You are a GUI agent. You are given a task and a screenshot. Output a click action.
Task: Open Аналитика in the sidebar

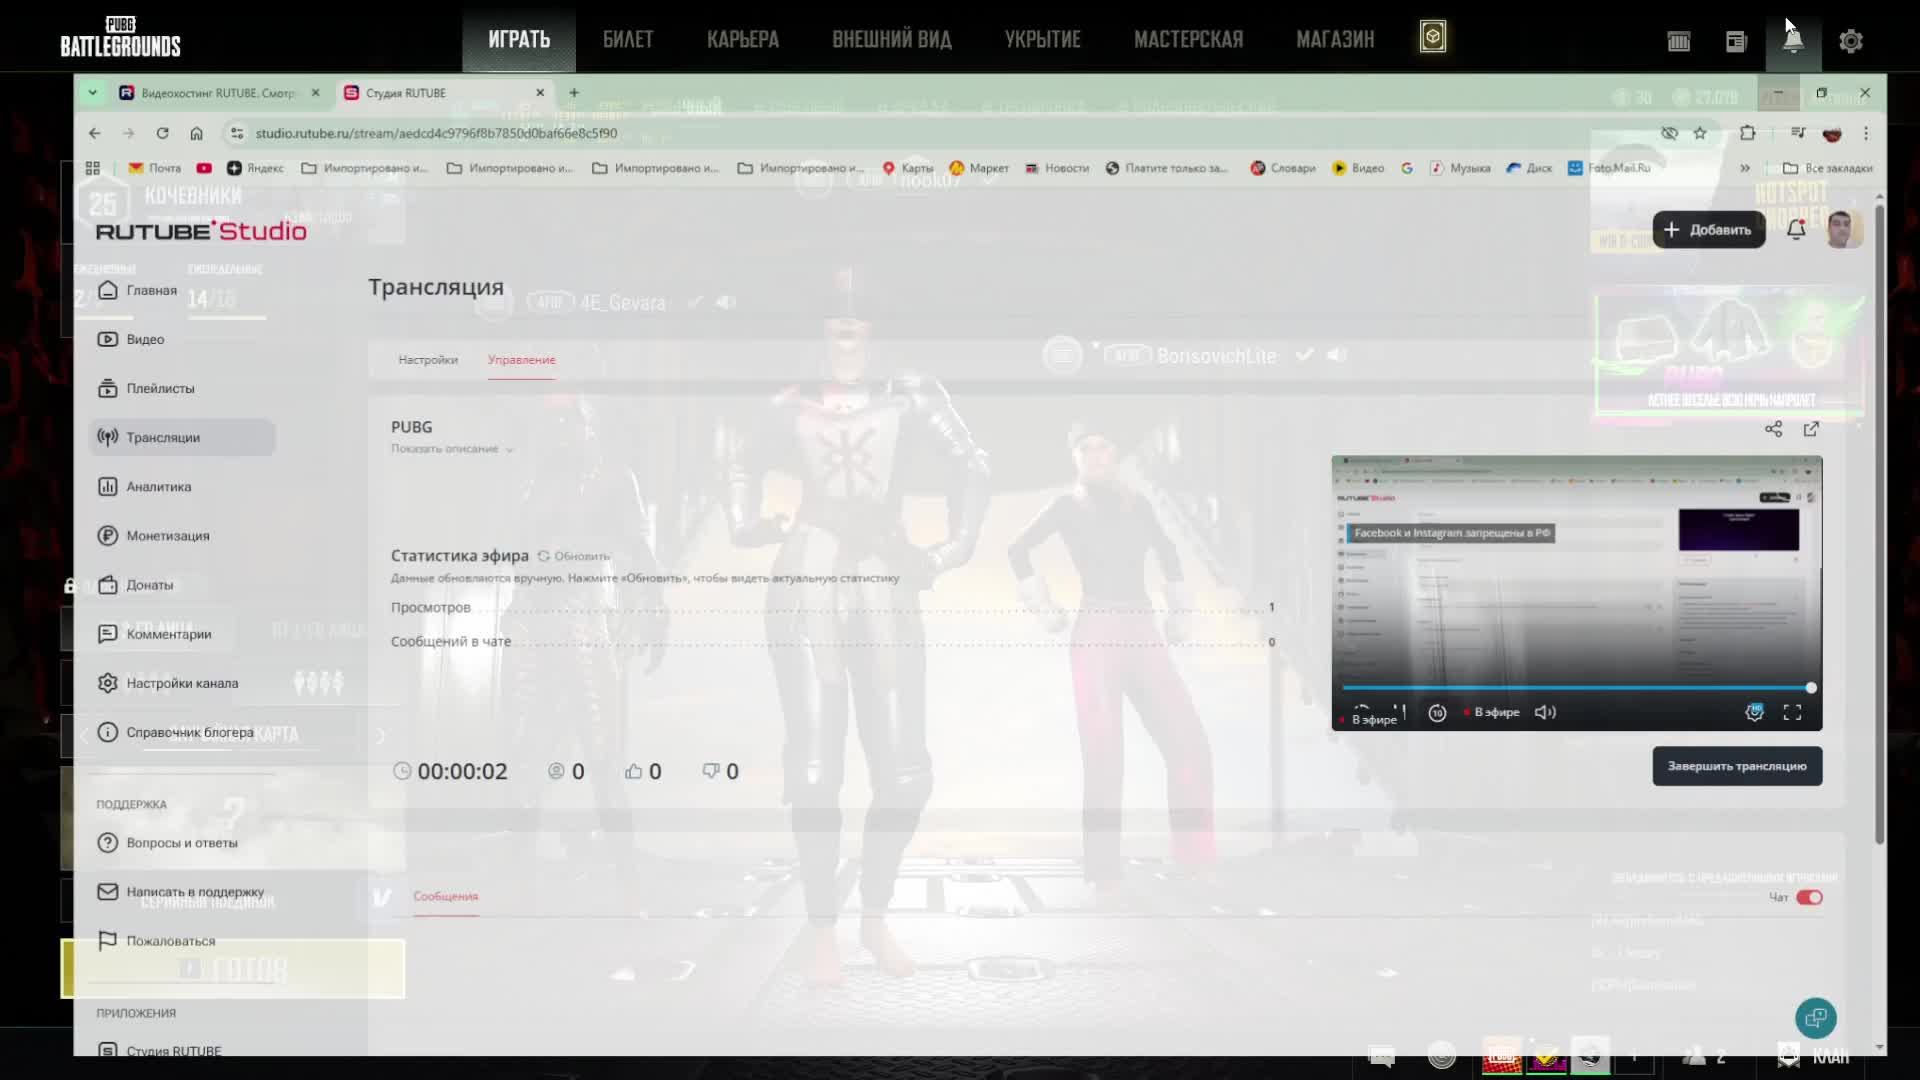[x=158, y=487]
